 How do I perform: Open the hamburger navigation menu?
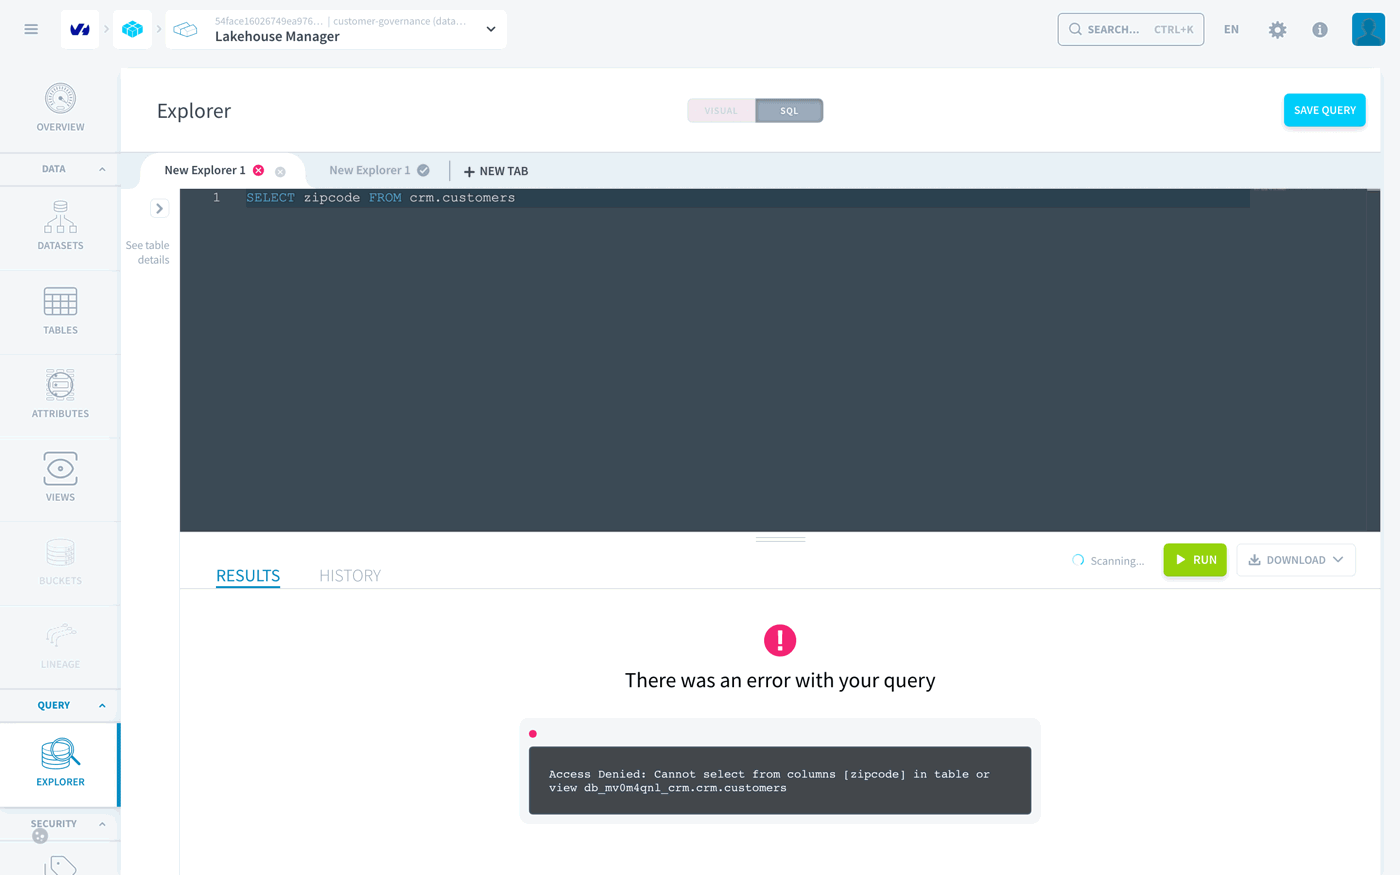point(31,29)
